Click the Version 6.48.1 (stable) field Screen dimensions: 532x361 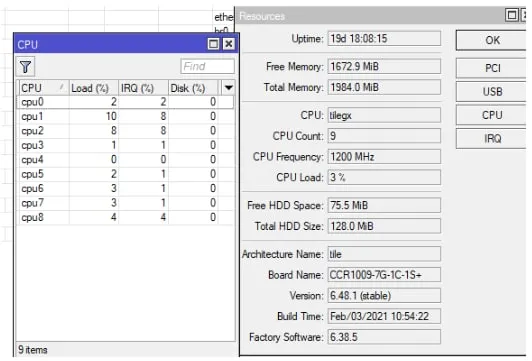[384, 296]
